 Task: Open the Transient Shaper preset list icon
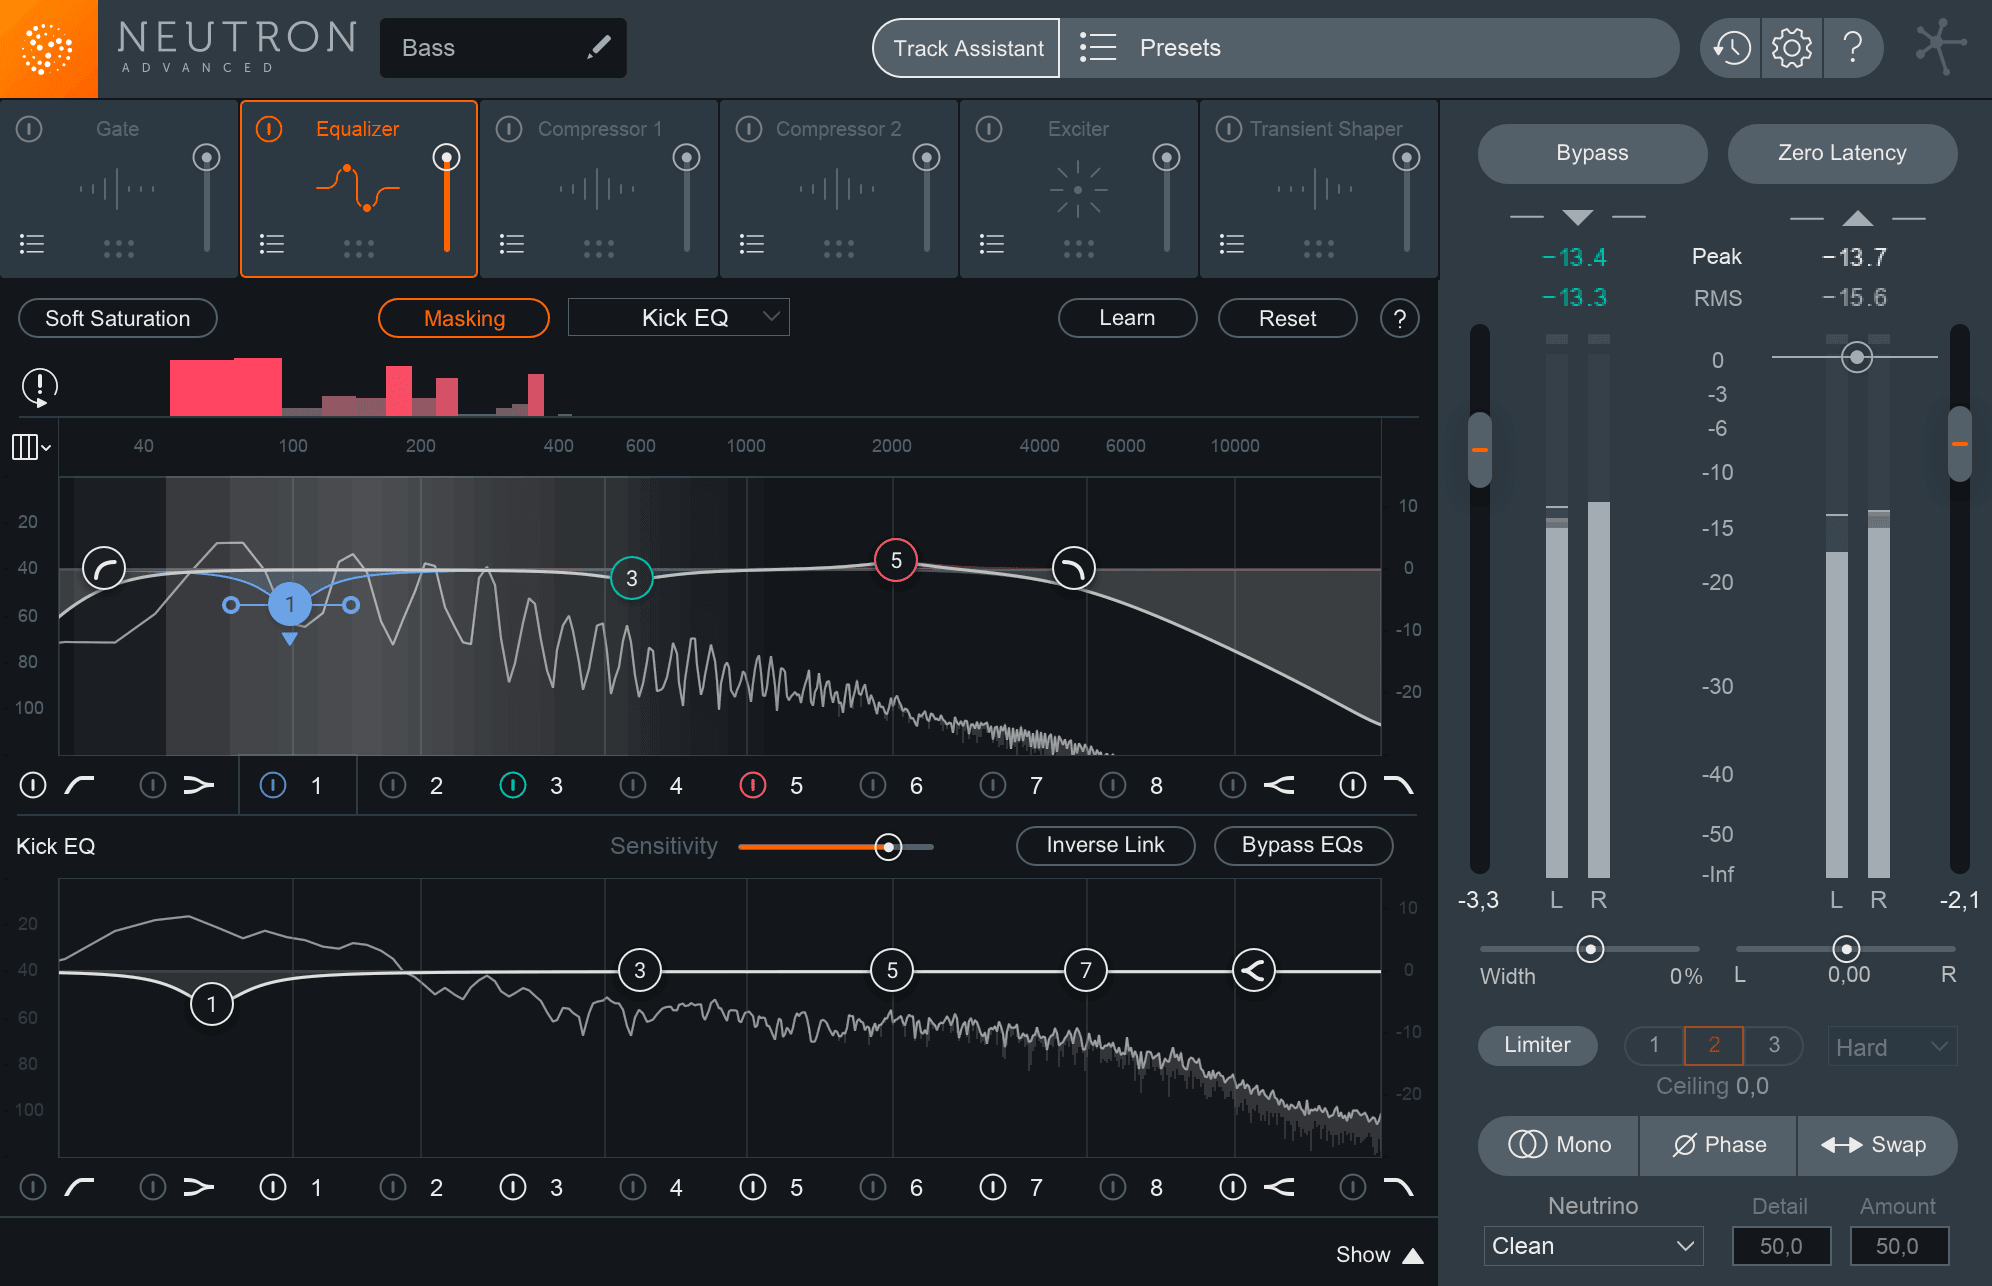click(1232, 244)
